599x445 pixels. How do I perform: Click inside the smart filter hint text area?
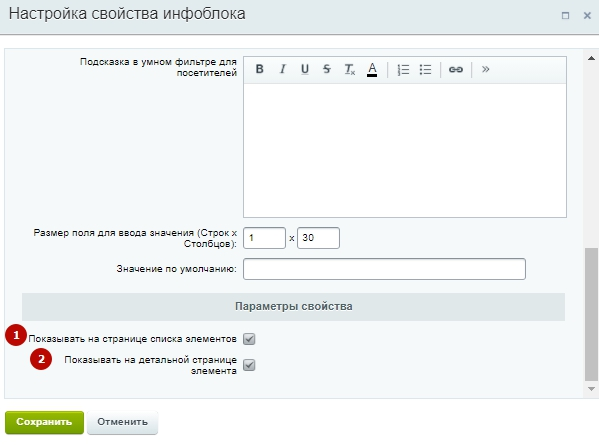click(x=405, y=150)
